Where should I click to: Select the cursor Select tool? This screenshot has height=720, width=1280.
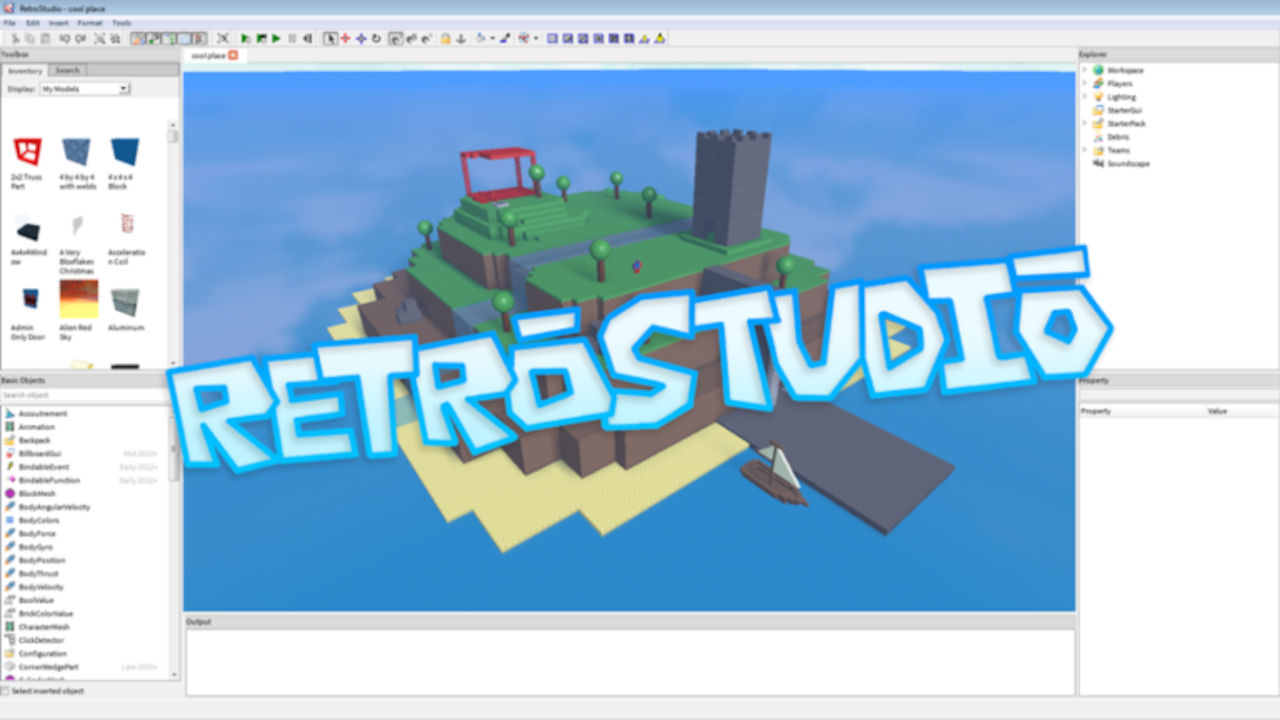(x=331, y=38)
